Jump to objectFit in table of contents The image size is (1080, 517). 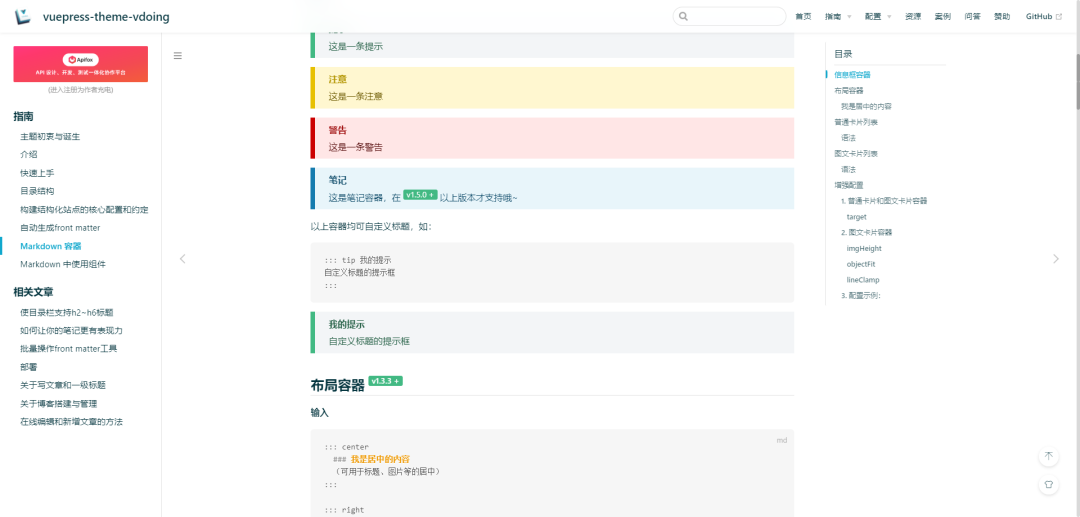coord(860,264)
